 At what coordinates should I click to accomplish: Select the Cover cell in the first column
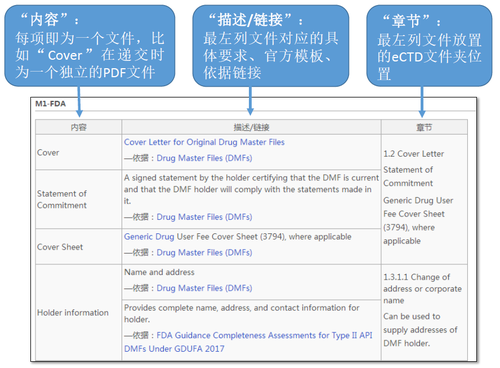coord(79,152)
